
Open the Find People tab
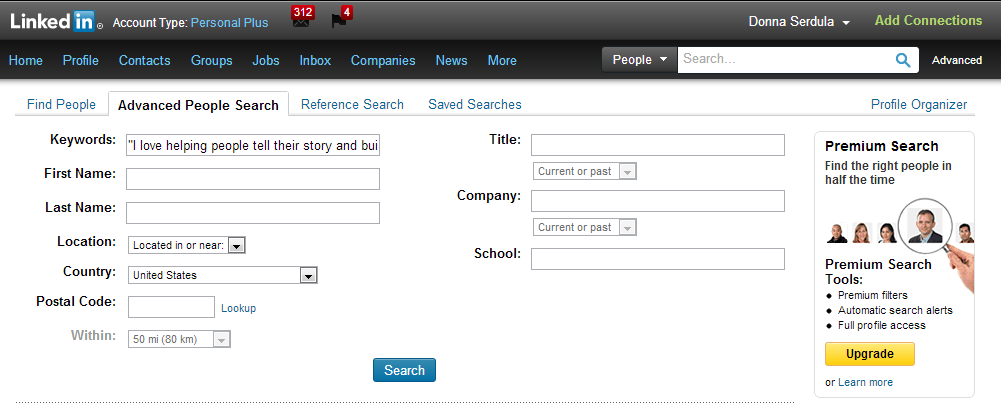tap(61, 104)
